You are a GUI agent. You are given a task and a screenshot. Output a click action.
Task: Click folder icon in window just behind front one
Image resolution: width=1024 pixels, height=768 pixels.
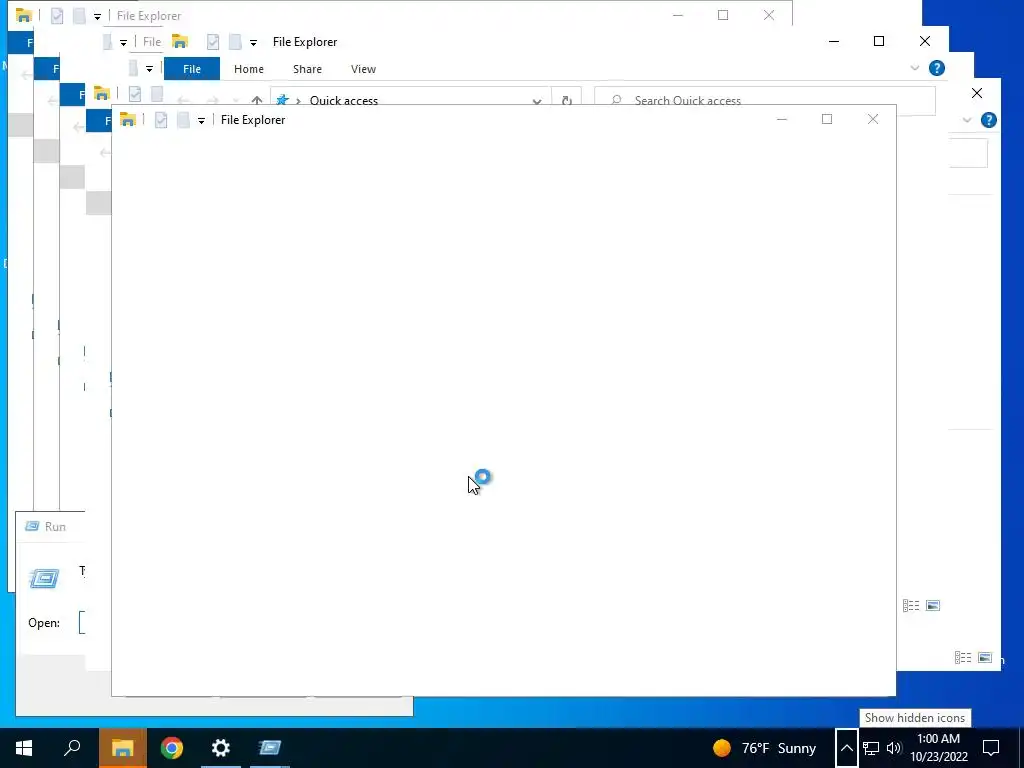(x=101, y=94)
